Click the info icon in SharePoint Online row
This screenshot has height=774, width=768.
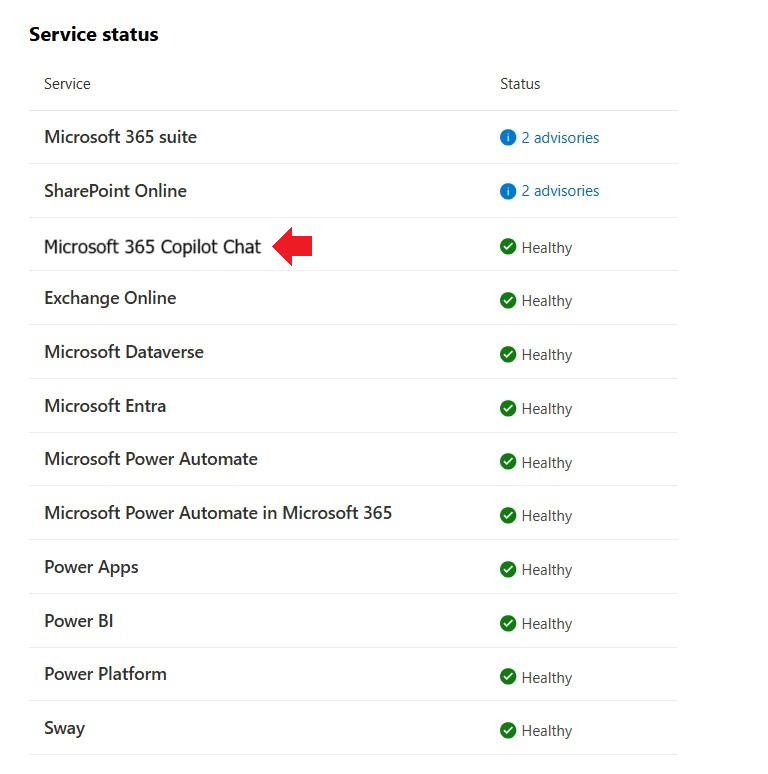click(507, 191)
